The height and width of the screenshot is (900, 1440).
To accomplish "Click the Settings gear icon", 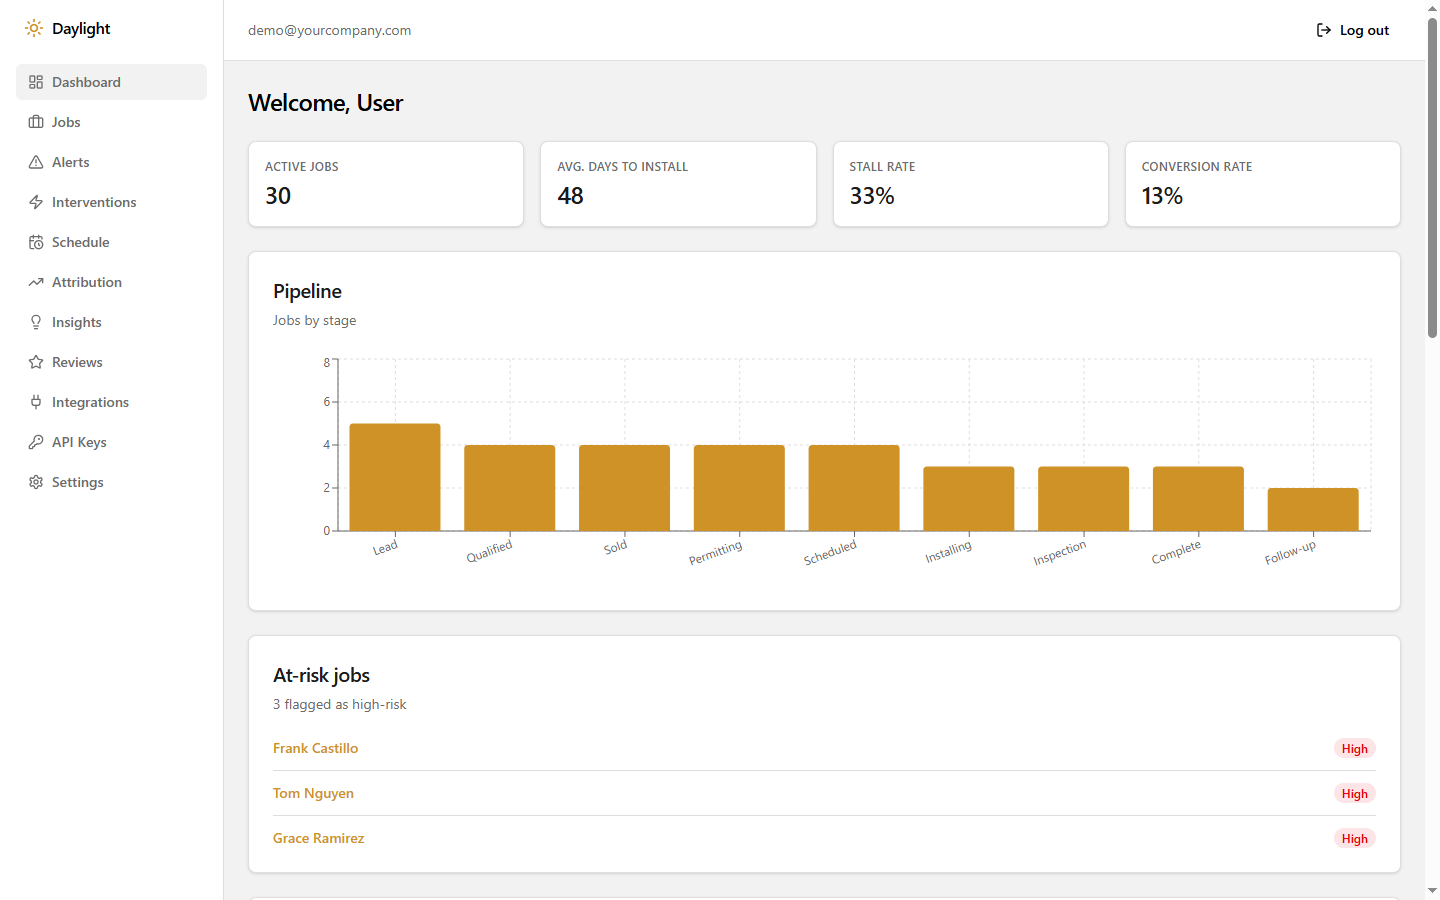I will click(36, 482).
